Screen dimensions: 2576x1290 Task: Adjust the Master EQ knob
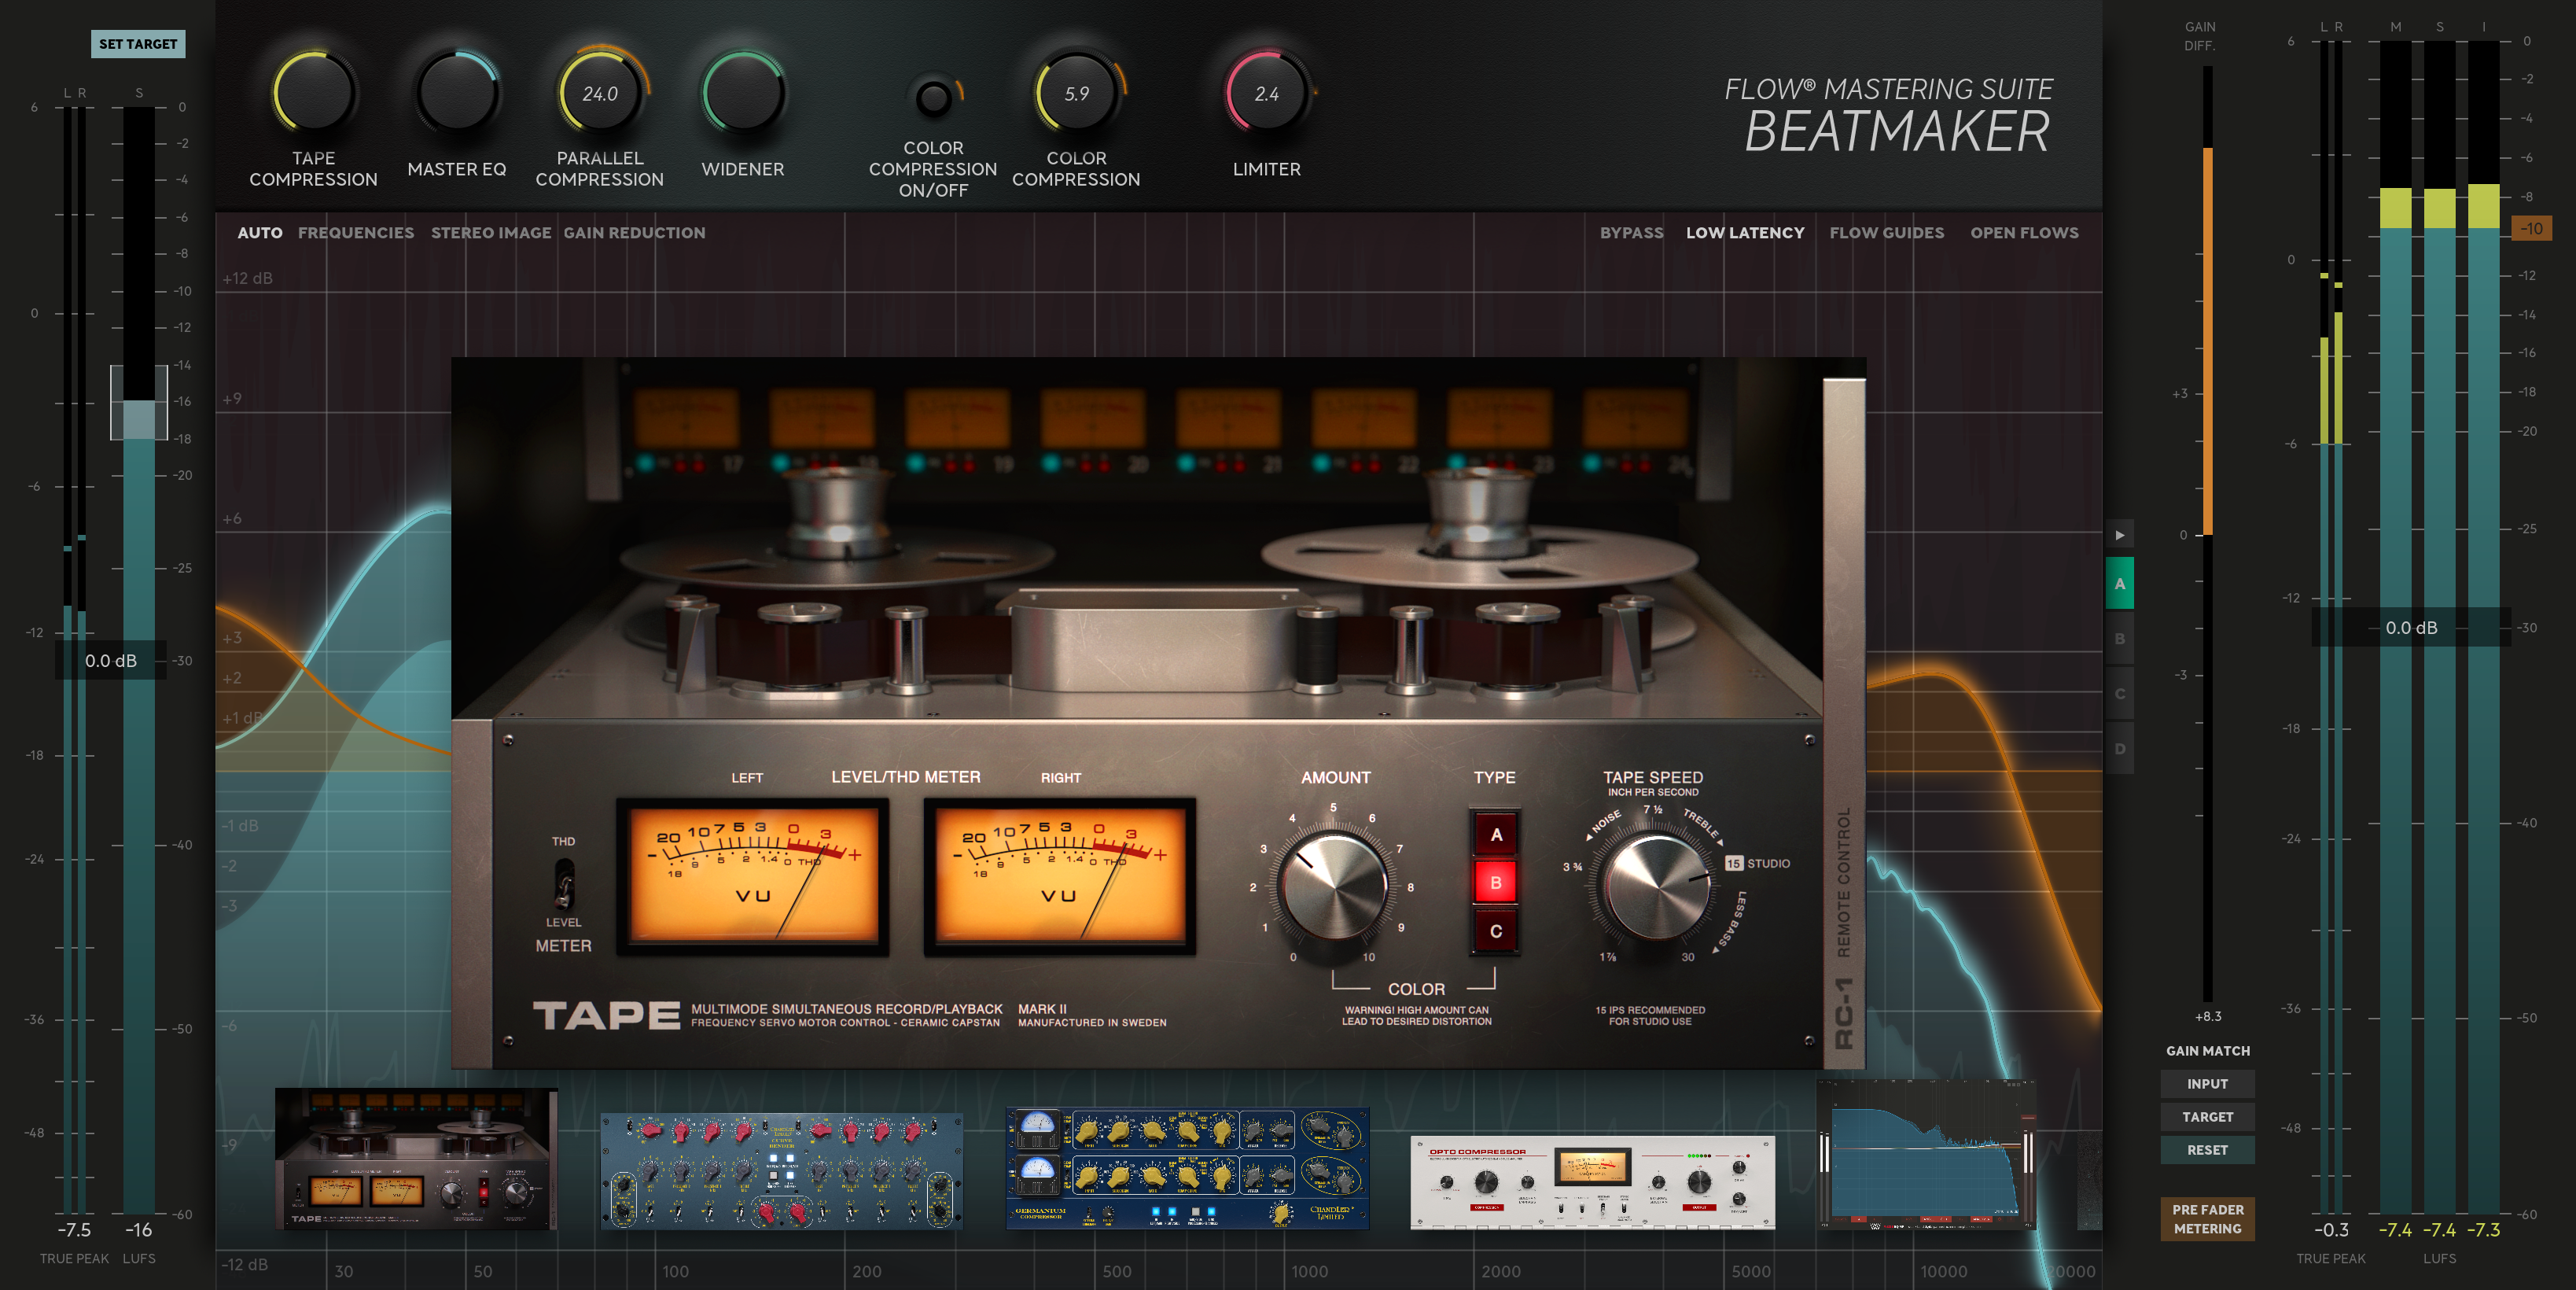457,93
